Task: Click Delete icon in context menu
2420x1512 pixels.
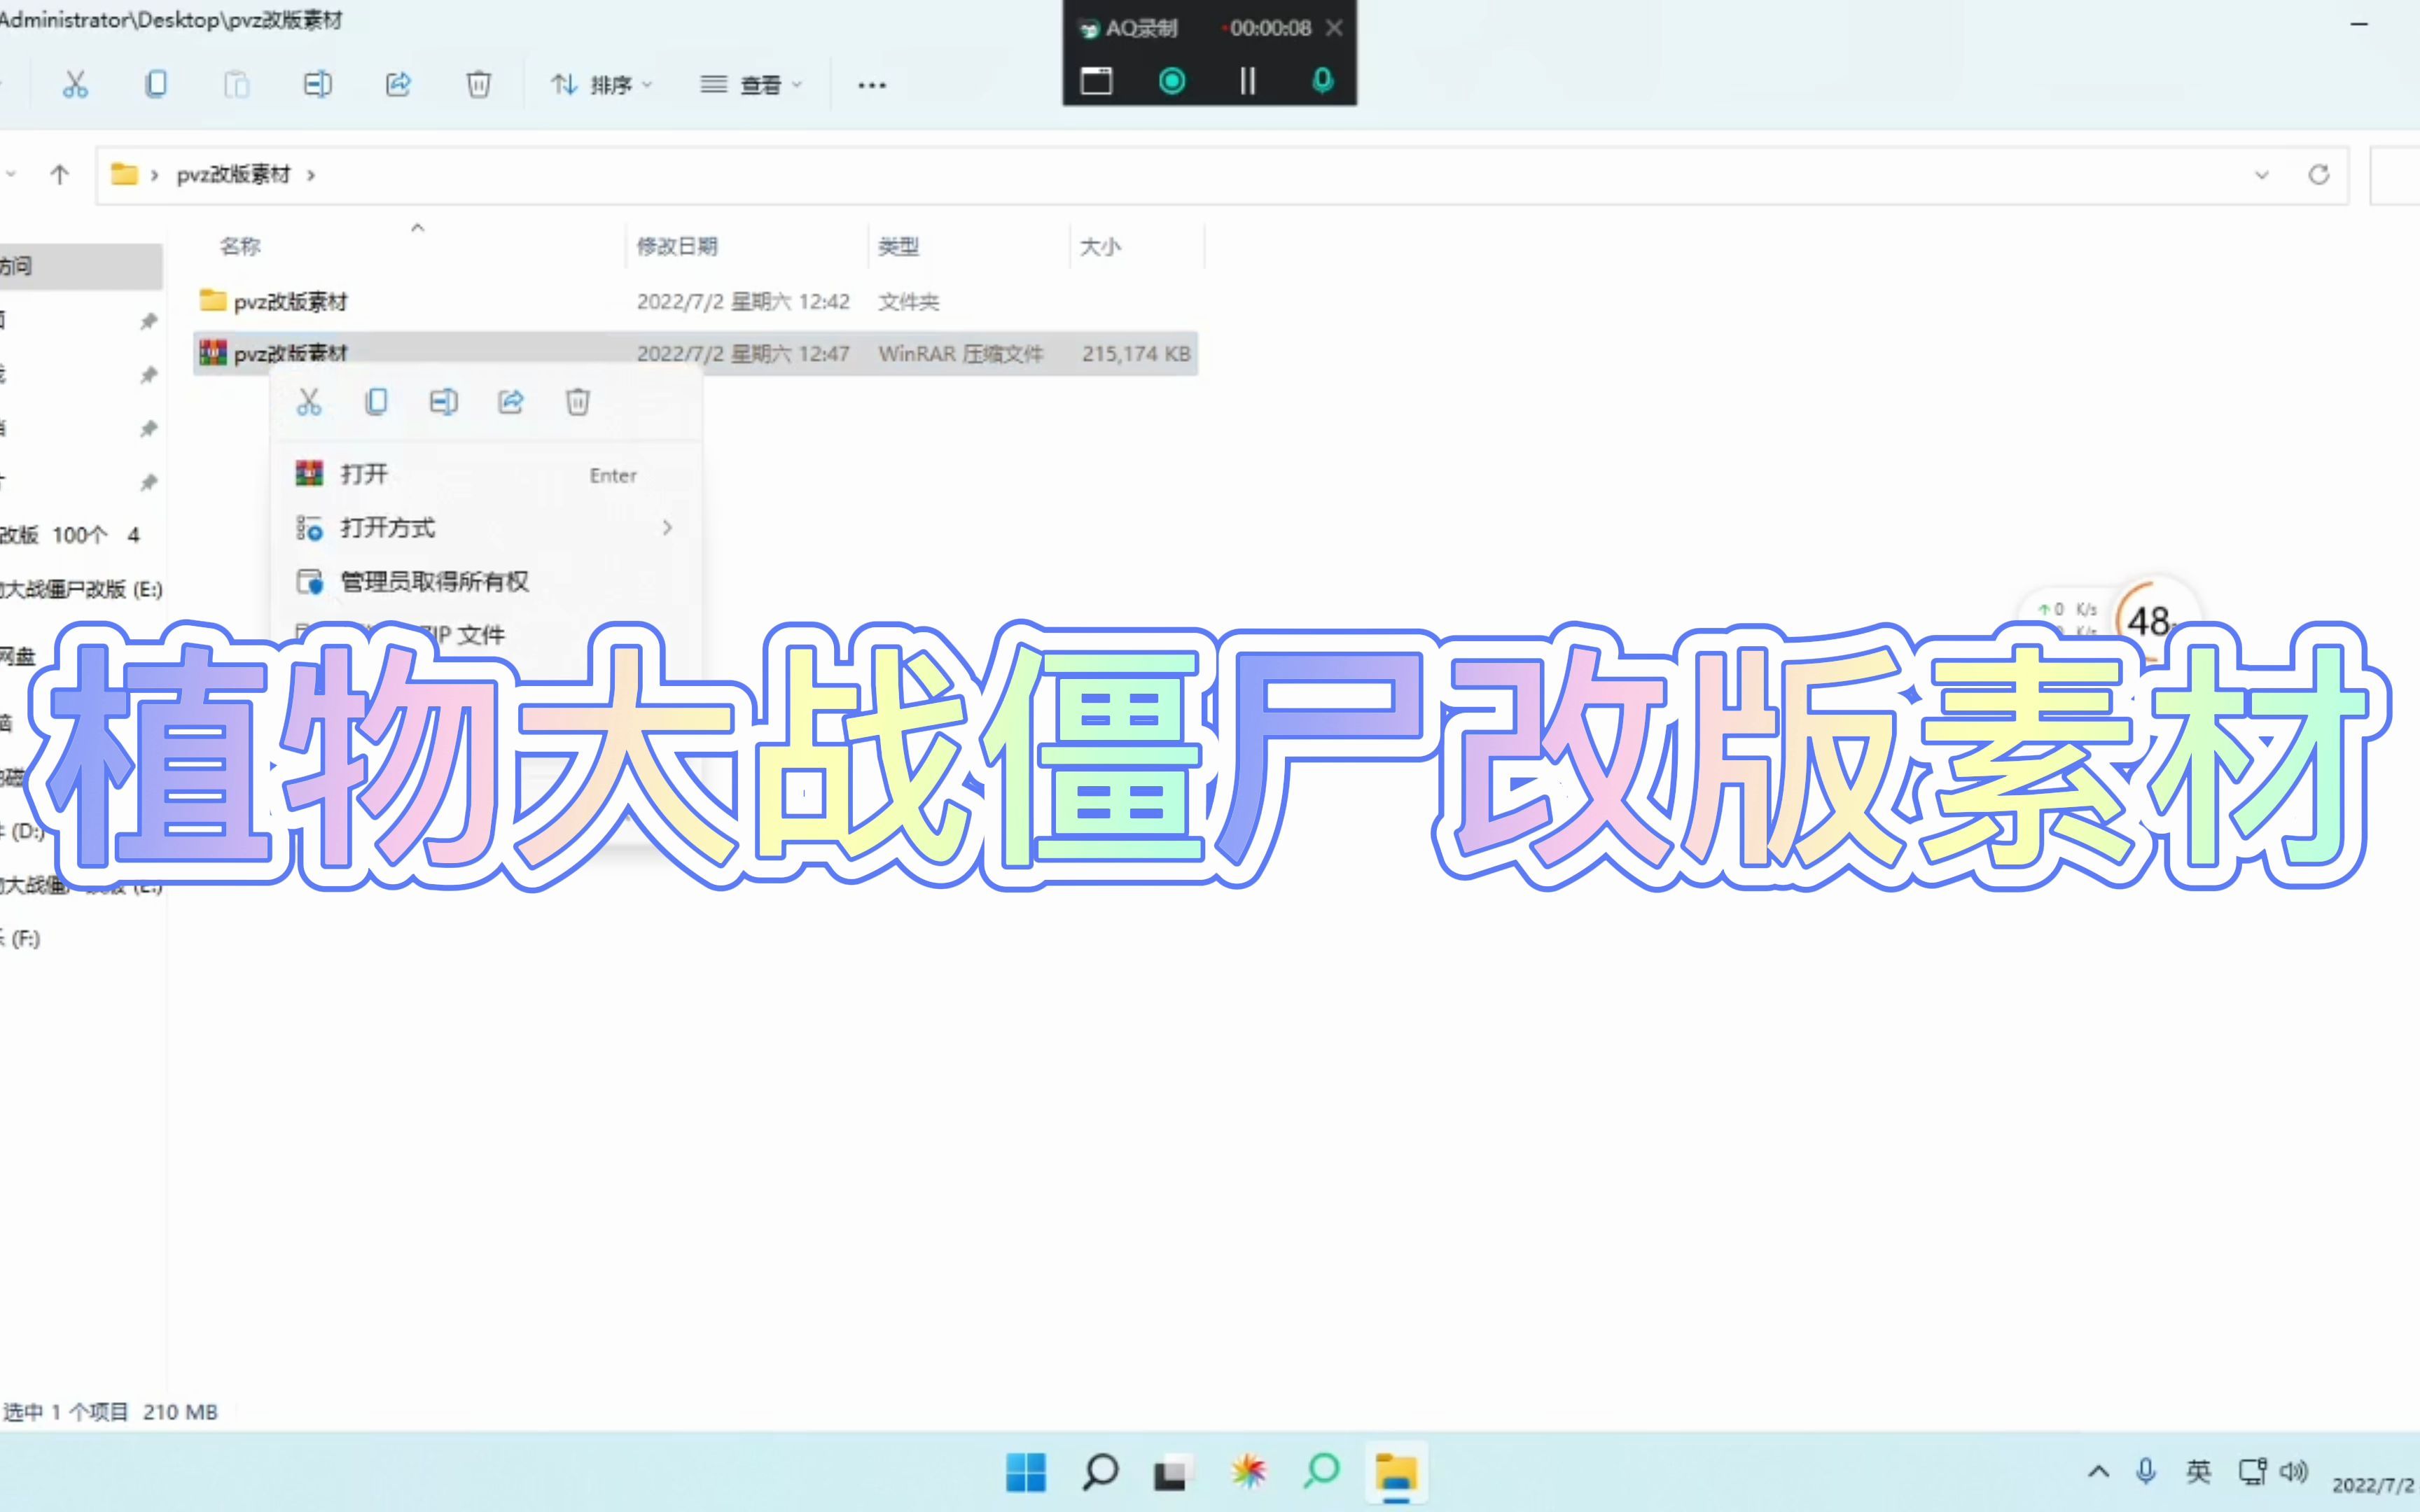Action: click(578, 402)
